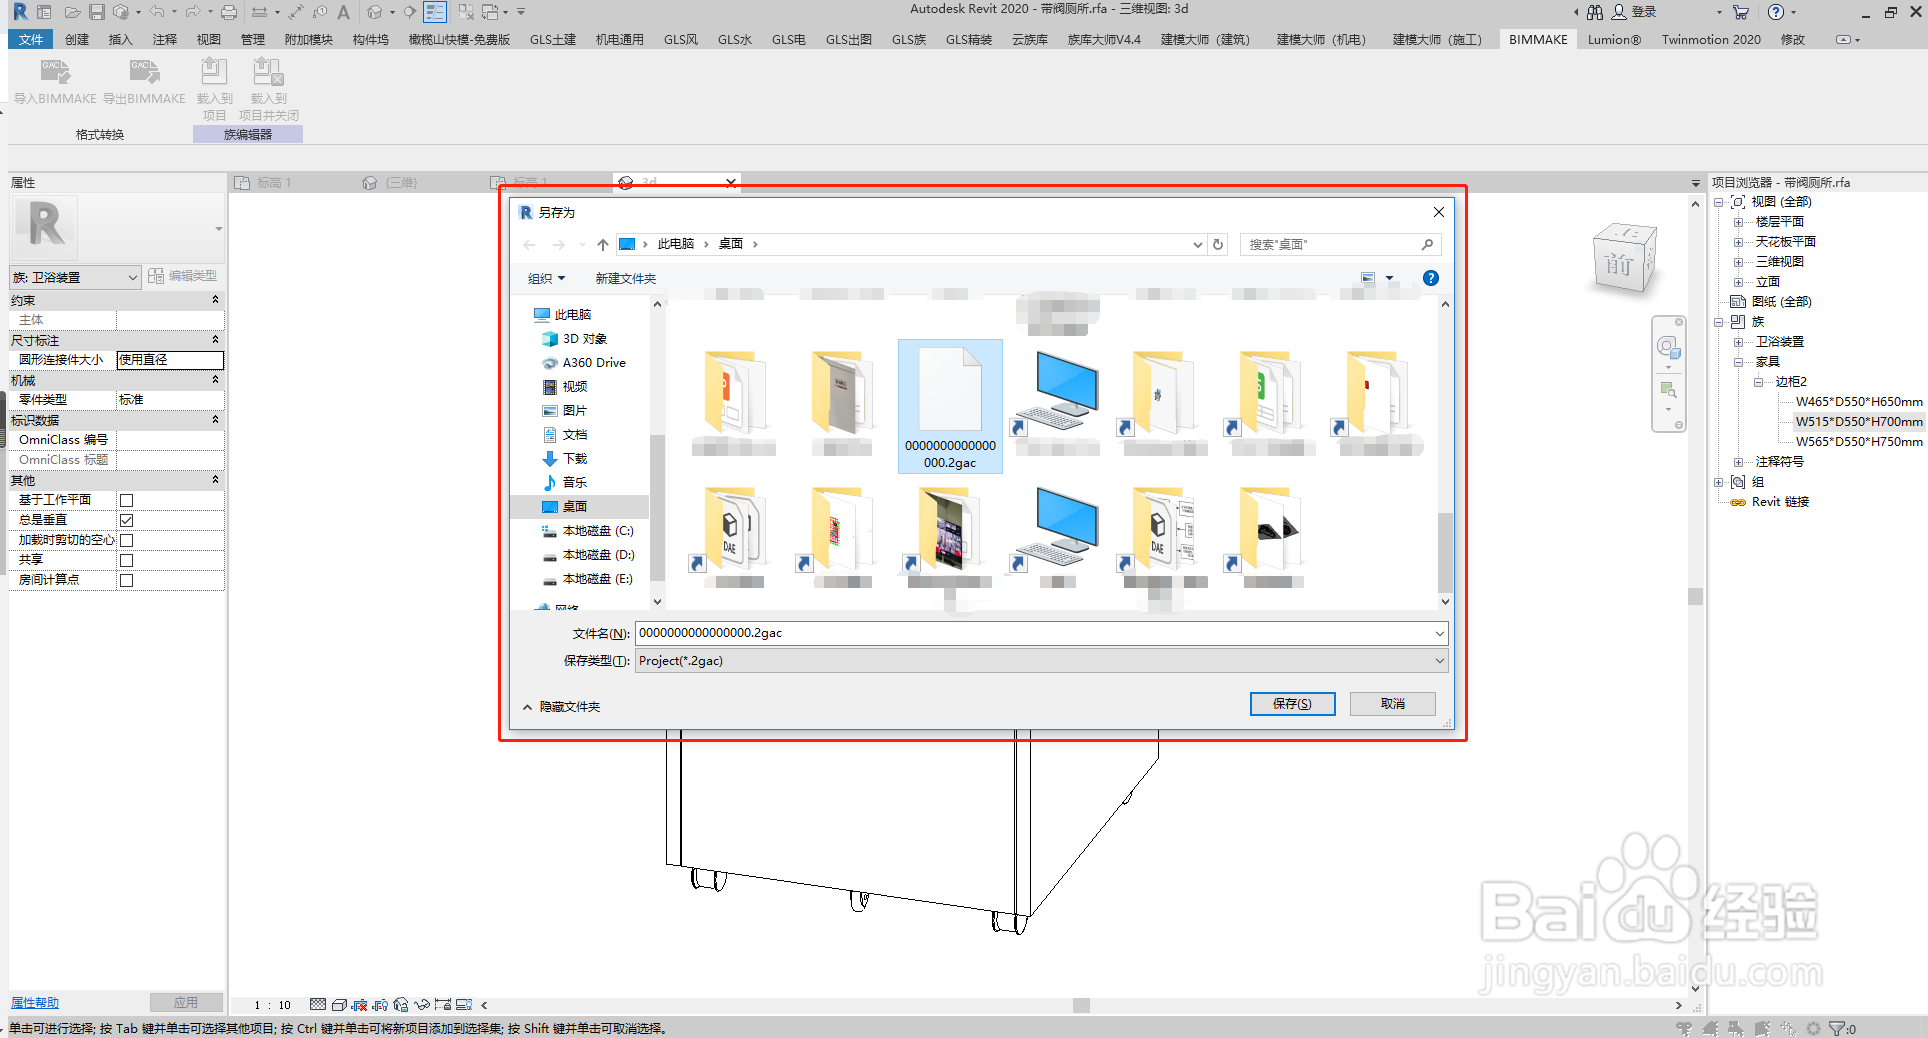The width and height of the screenshot is (1928, 1038).
Task: Switch to the 管理 ribbon tab
Action: pyautogui.click(x=252, y=39)
